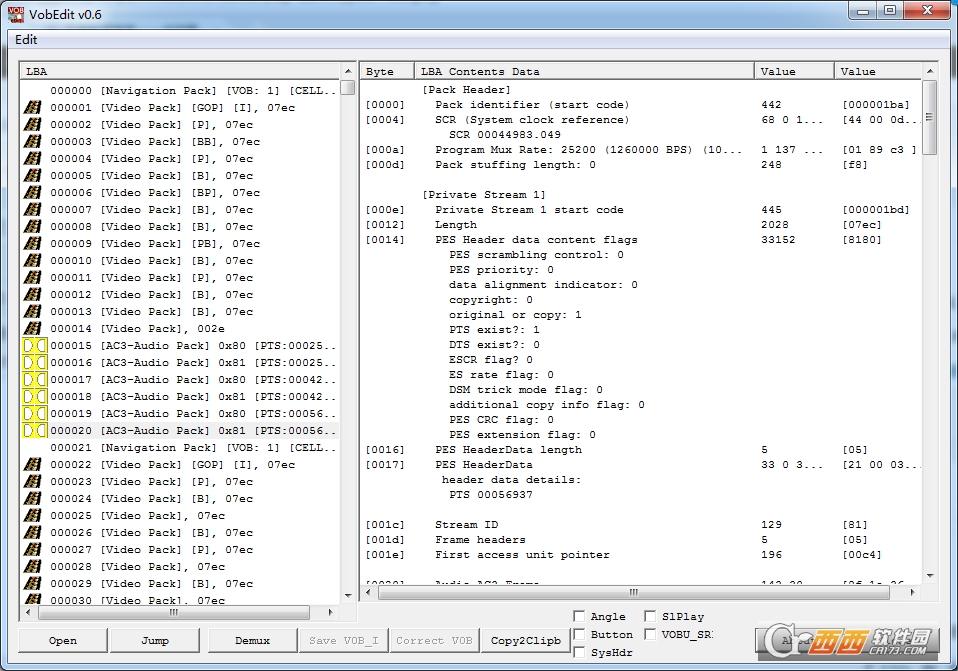Click the VobEdit application icon in title bar
The width and height of the screenshot is (958, 671).
click(16, 14)
